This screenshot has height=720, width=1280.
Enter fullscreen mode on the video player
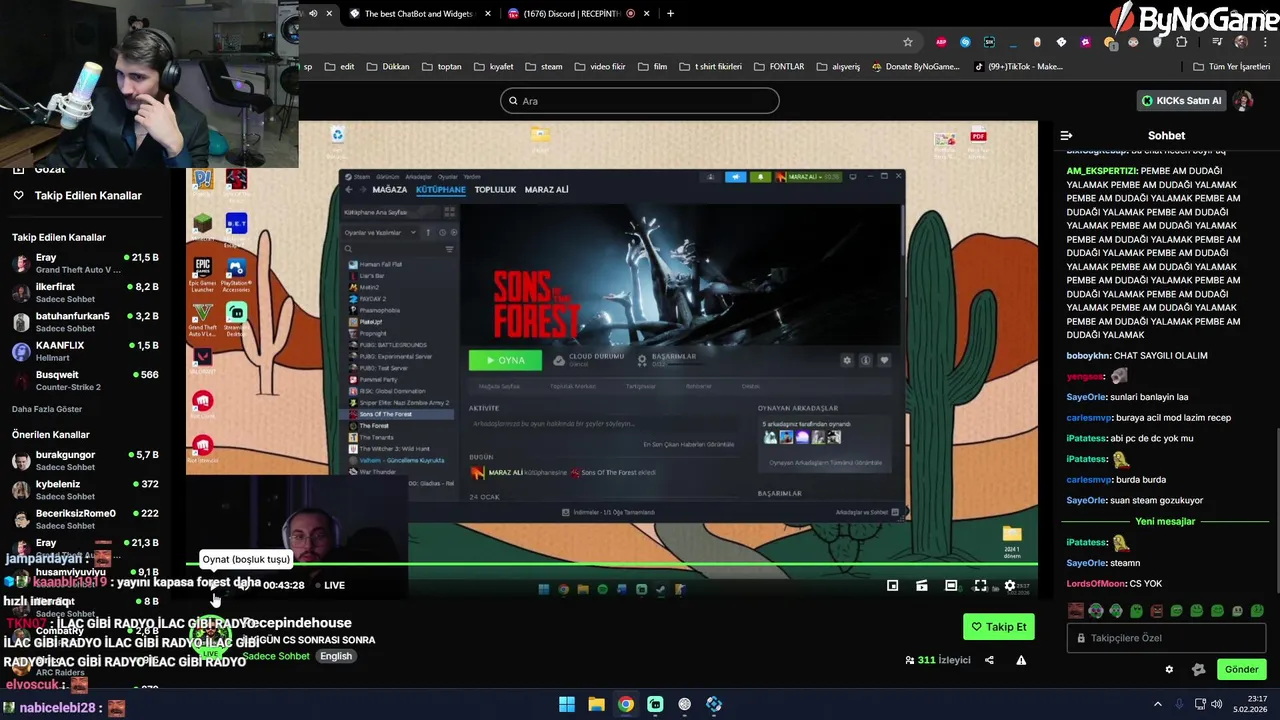980,586
